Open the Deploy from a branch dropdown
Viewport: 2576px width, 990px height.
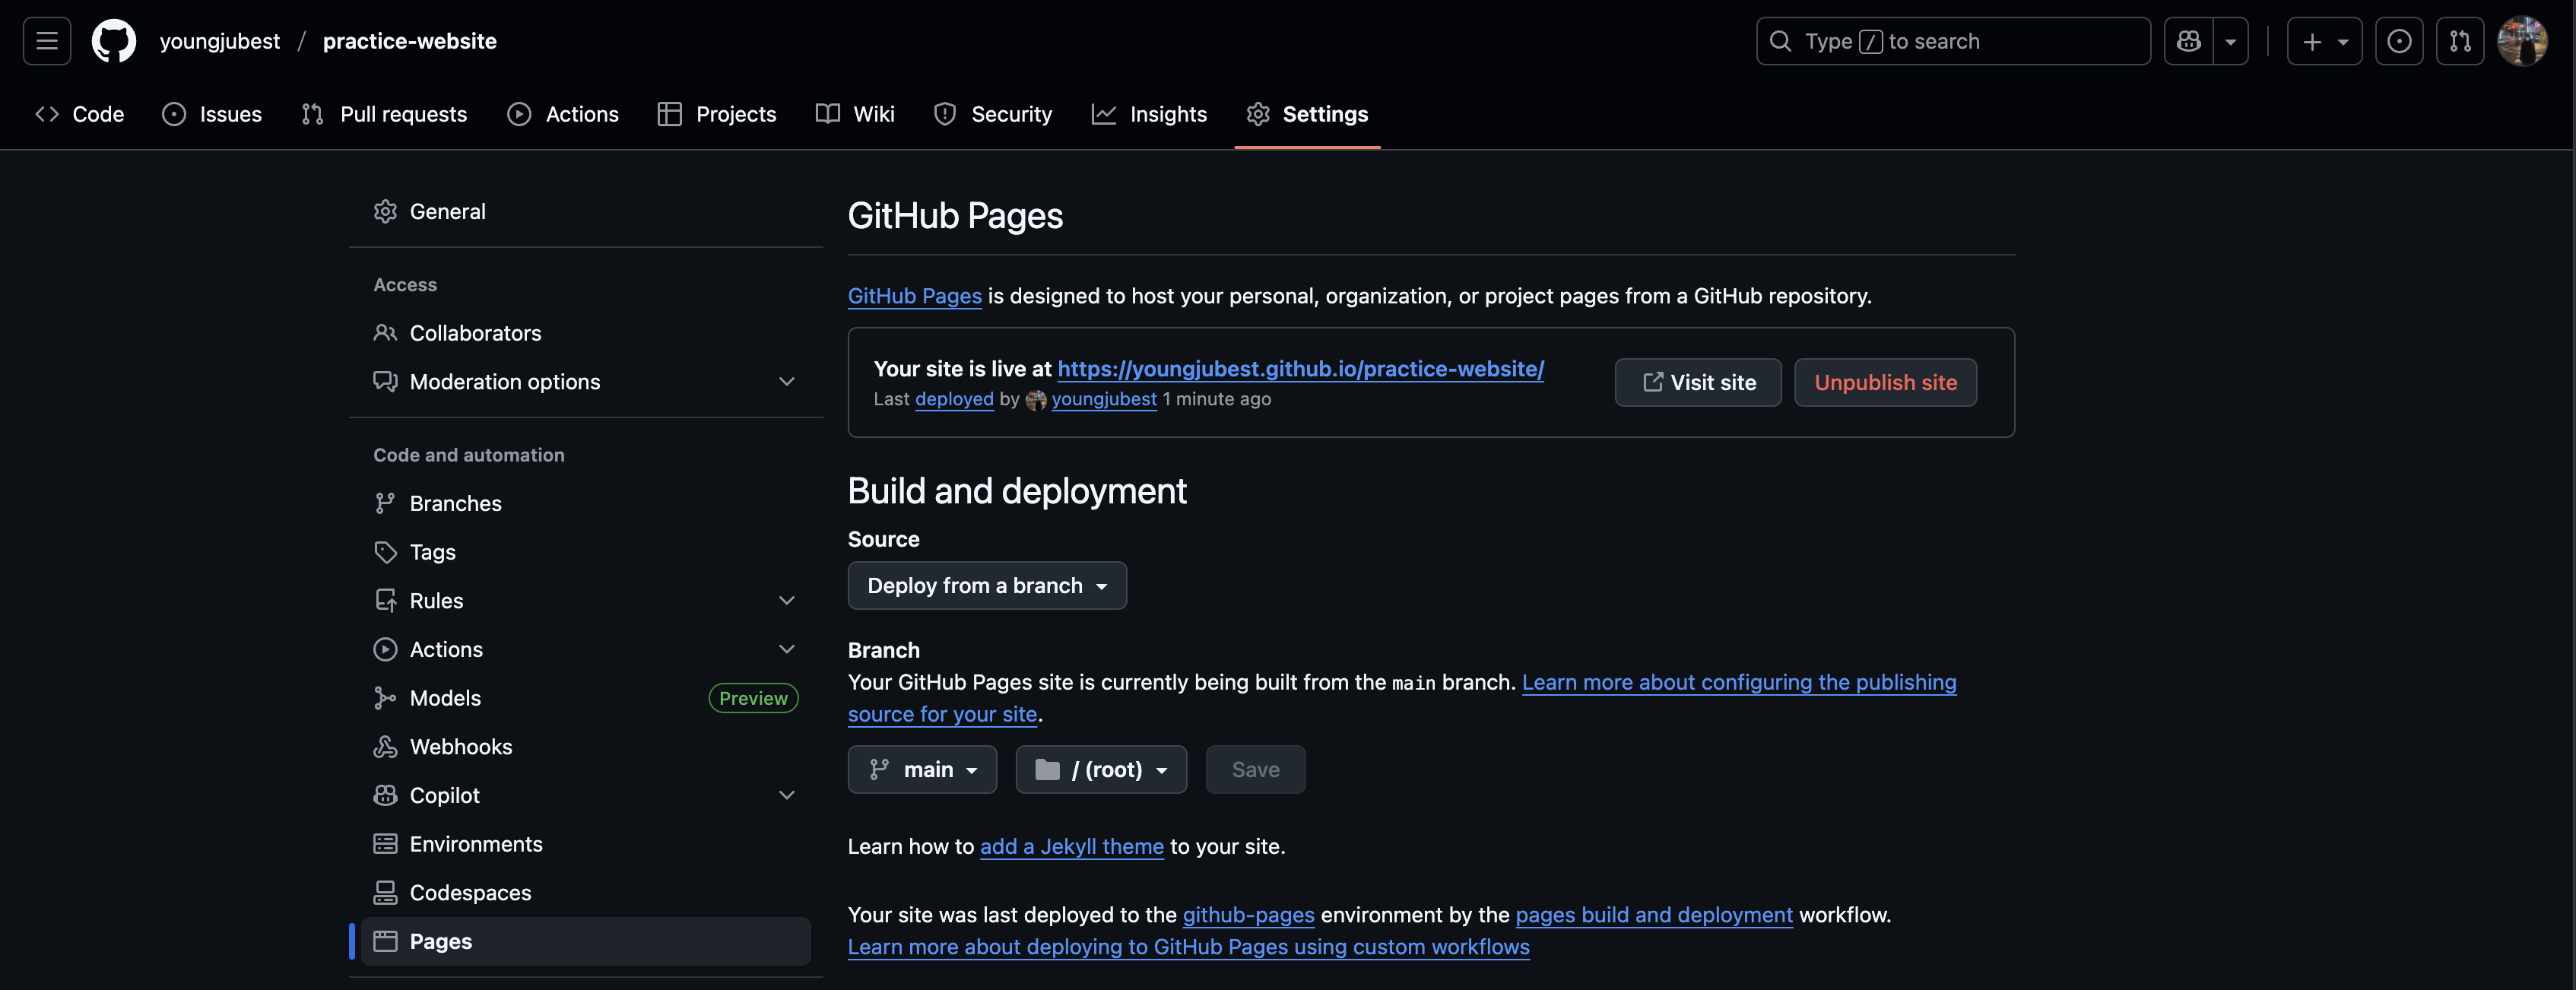tap(986, 585)
